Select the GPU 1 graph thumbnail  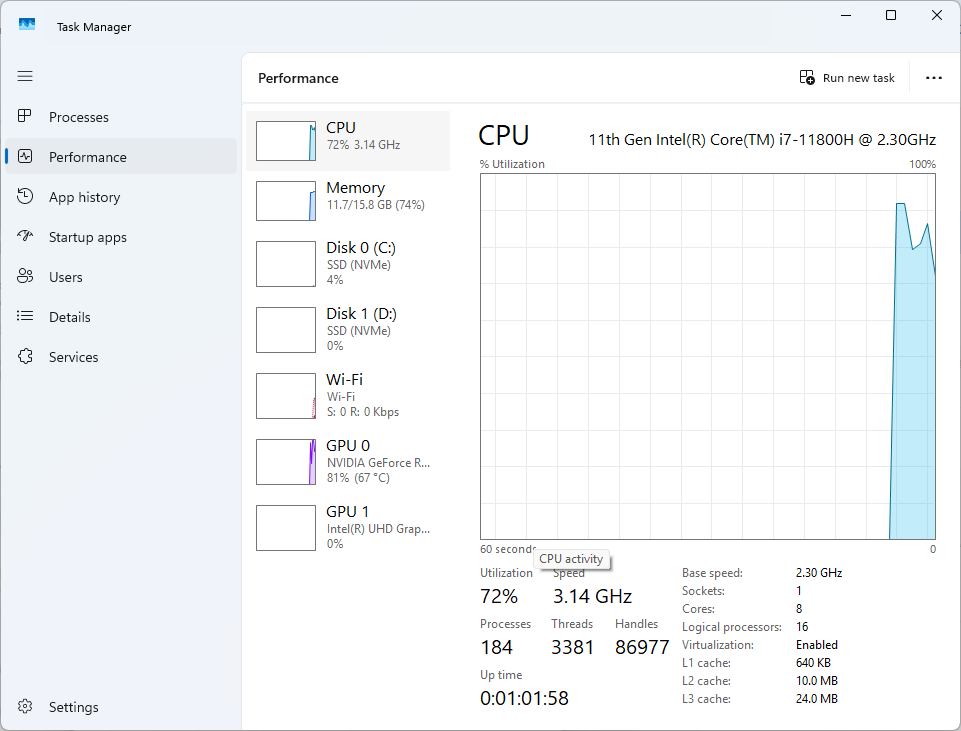286,528
